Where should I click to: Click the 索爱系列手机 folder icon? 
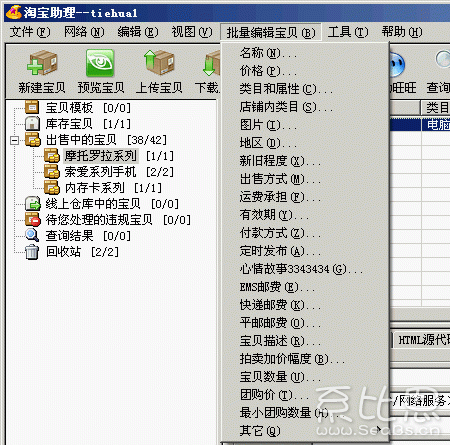52,172
